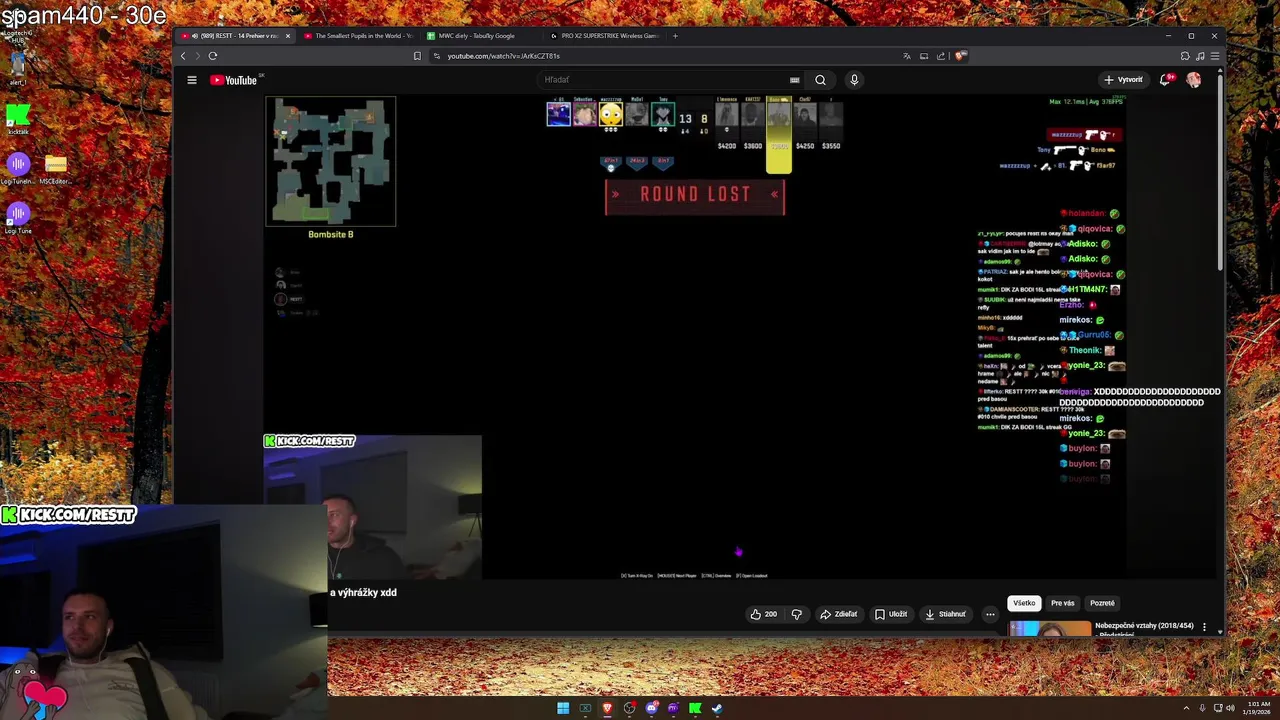Open Steam from taskbar
1280x720 pixels.
[x=717, y=708]
